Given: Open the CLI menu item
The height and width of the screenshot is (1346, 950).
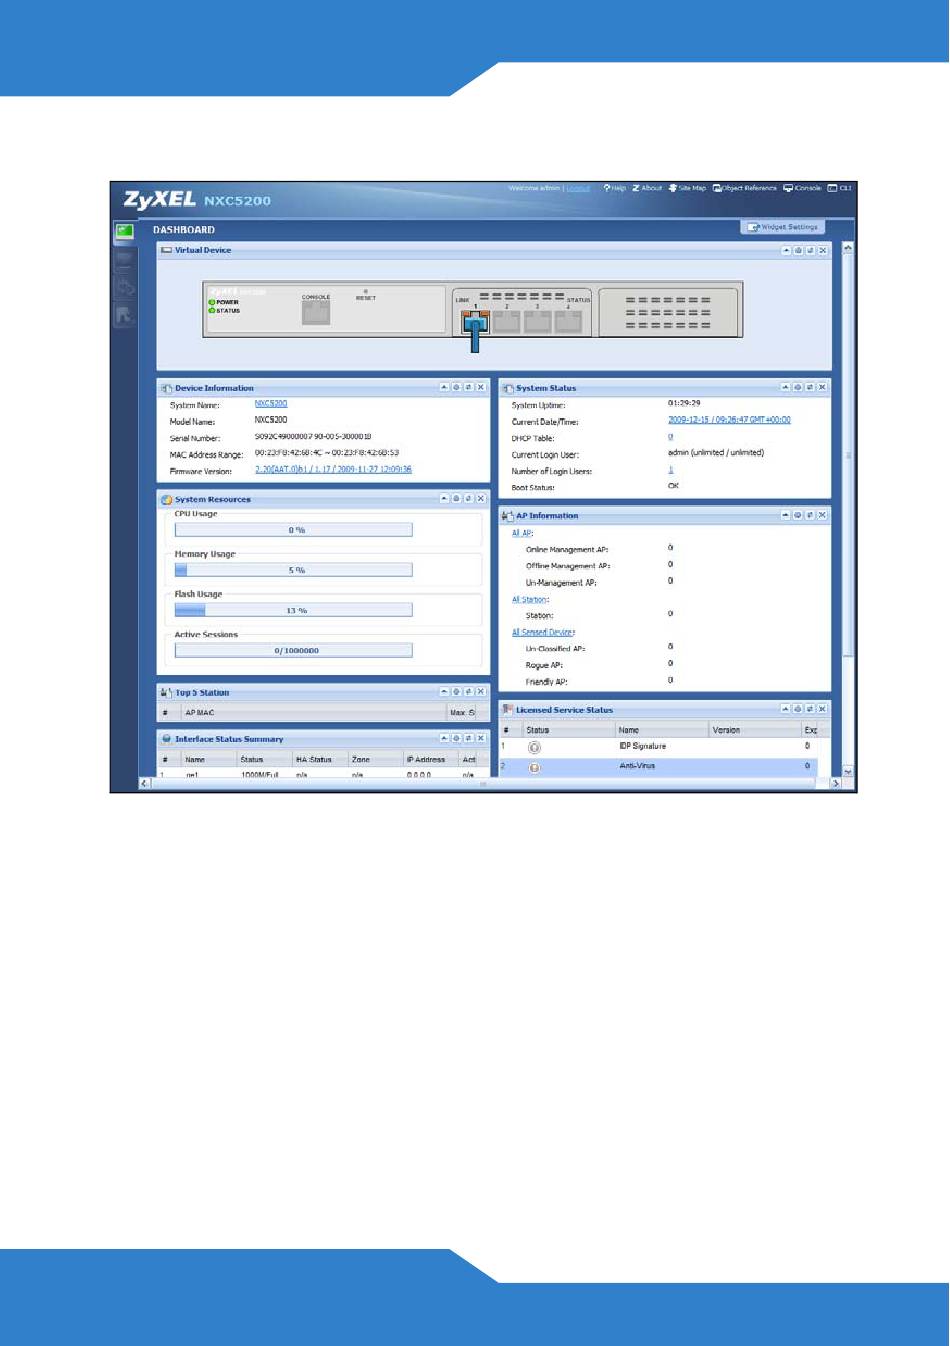Looking at the screenshot, I should coord(839,188).
